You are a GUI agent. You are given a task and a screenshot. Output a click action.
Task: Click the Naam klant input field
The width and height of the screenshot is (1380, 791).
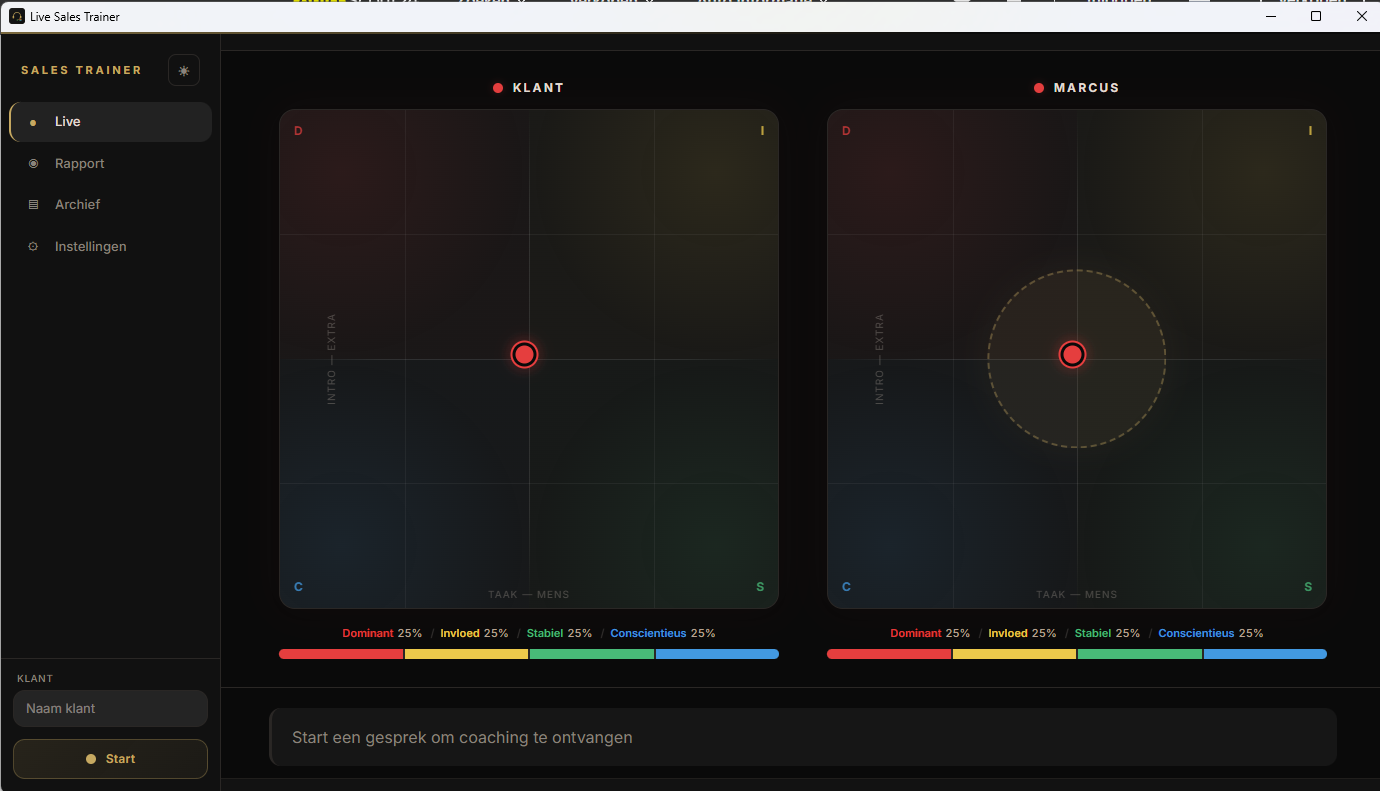[110, 708]
